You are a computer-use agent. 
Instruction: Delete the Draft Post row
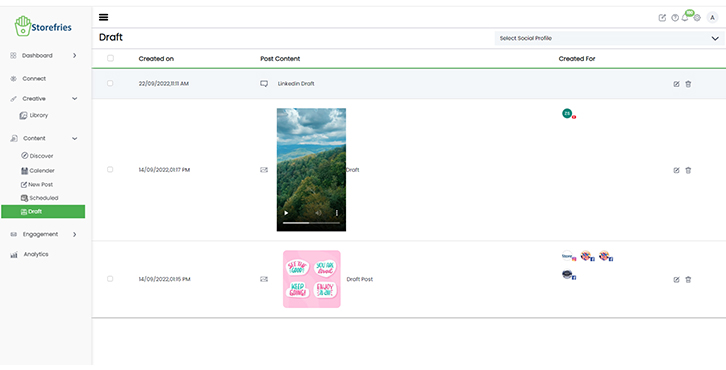point(688,279)
